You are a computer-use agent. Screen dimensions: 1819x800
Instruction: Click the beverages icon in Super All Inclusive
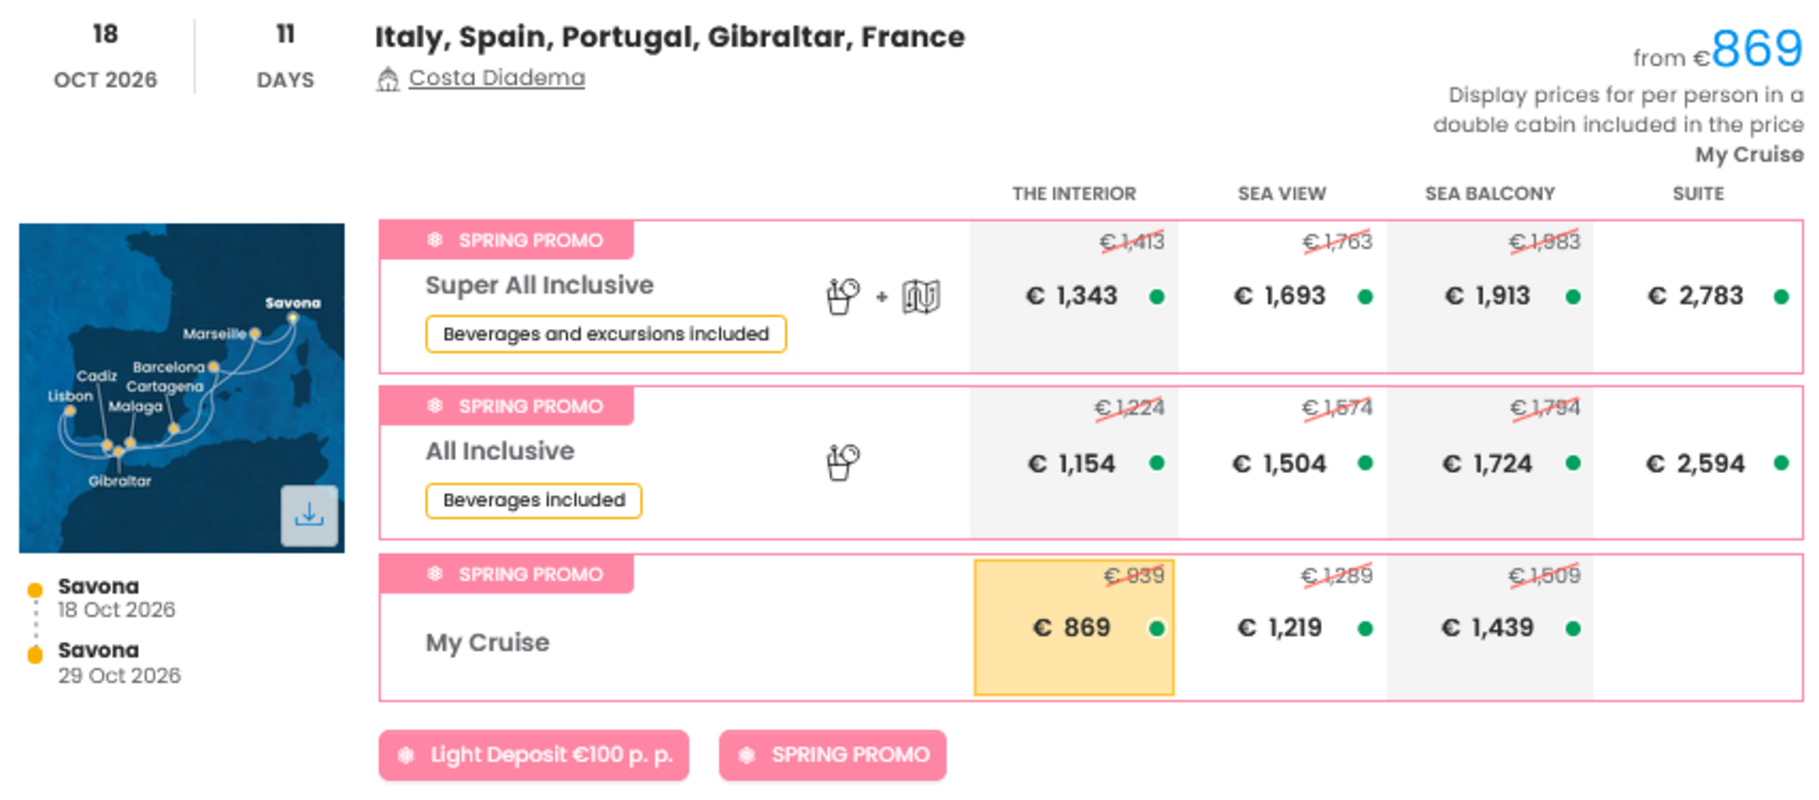click(x=842, y=296)
